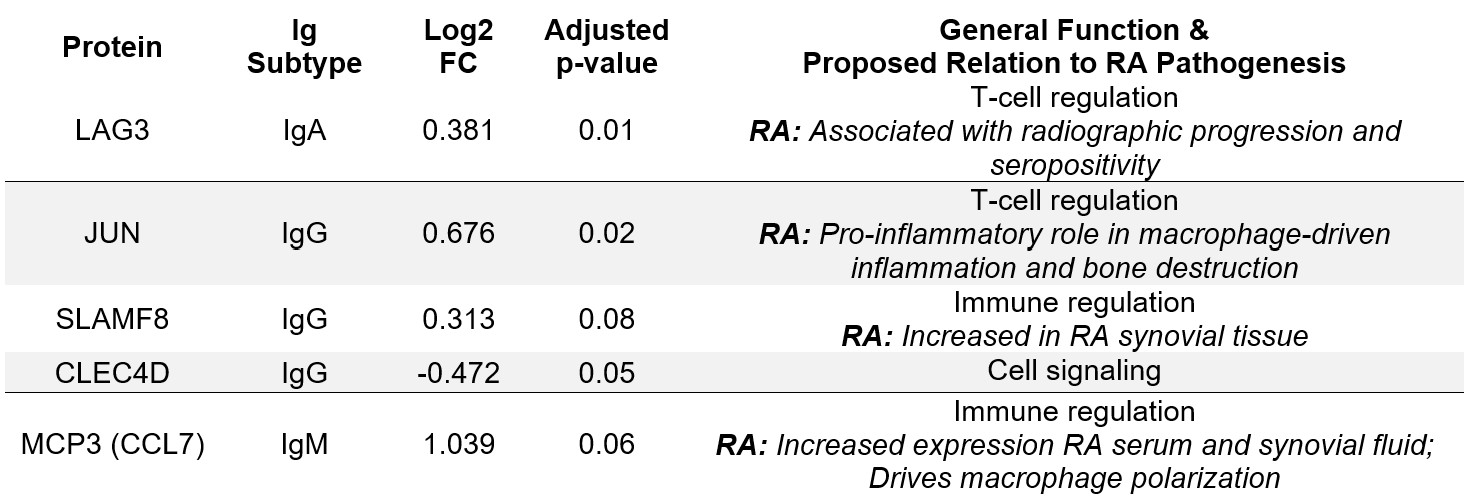The width and height of the screenshot is (1466, 496).
Task: Click the Adjusted p-value column header
Action: click(x=606, y=48)
